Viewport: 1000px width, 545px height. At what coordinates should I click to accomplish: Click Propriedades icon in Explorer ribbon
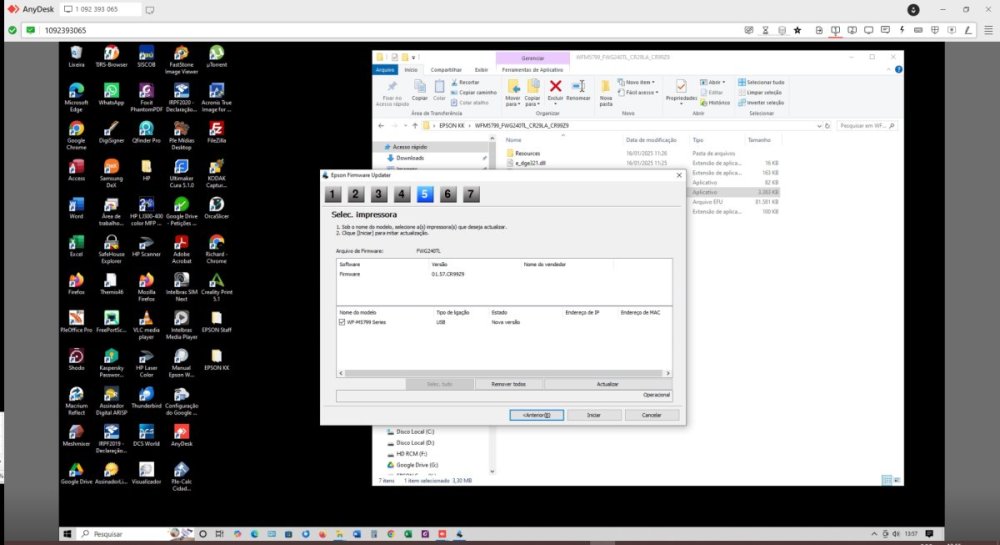[x=680, y=90]
